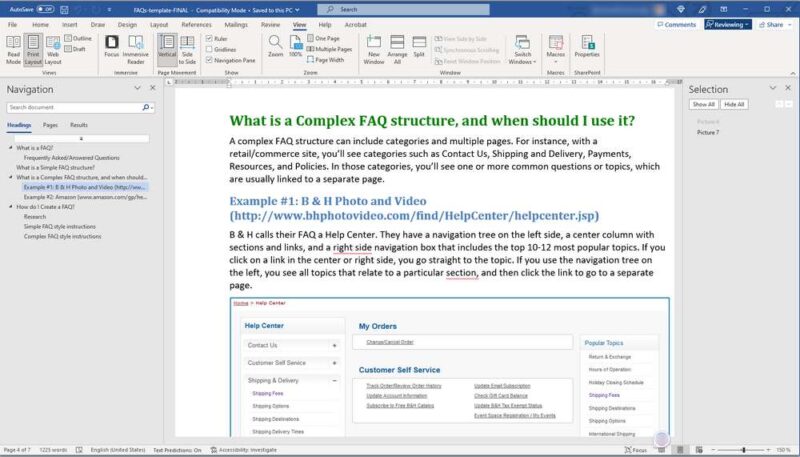
Task: Open SharePoint Properties
Action: coord(587,46)
